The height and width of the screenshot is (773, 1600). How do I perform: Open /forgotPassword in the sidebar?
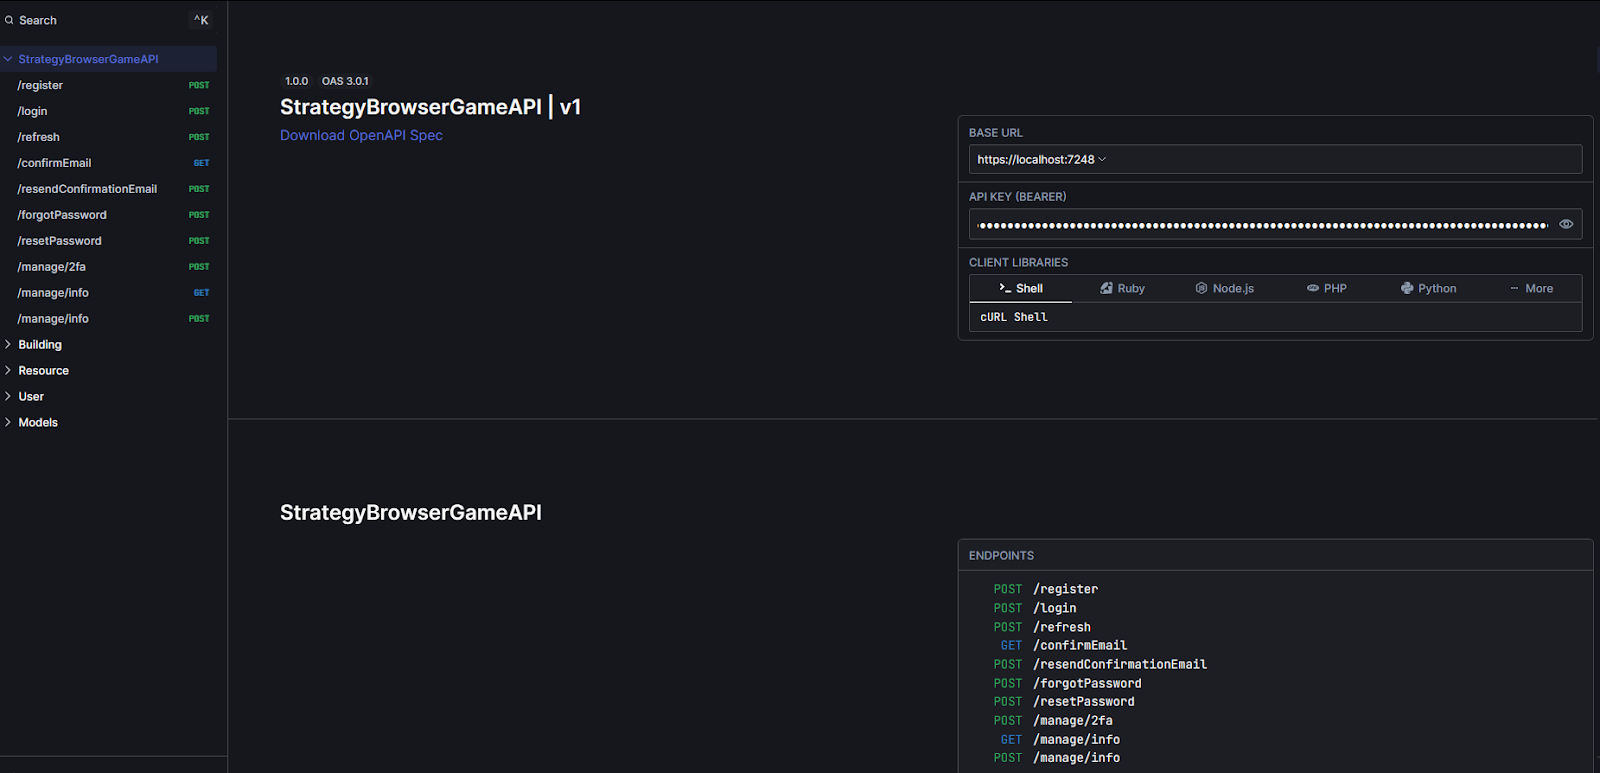[x=108, y=215]
